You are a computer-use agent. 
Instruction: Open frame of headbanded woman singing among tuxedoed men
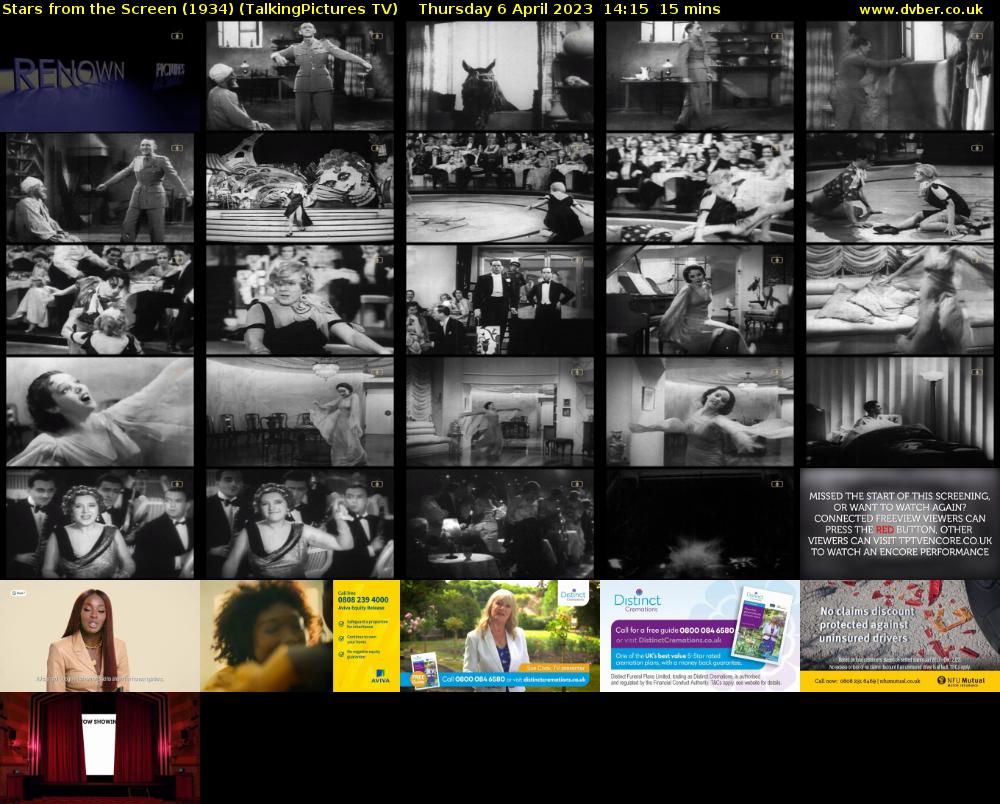click(x=100, y=523)
